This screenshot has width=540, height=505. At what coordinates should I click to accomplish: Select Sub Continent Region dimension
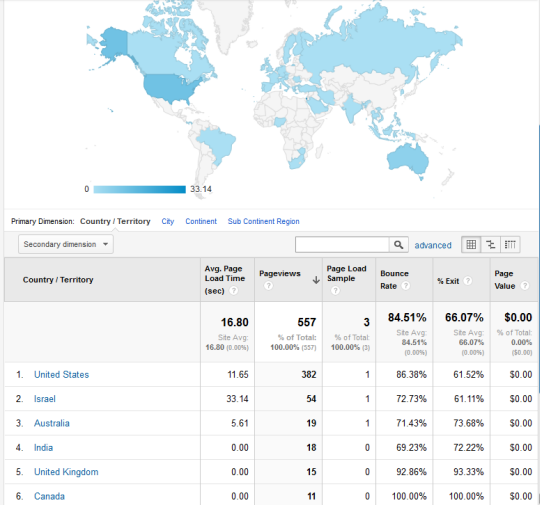tap(263, 221)
